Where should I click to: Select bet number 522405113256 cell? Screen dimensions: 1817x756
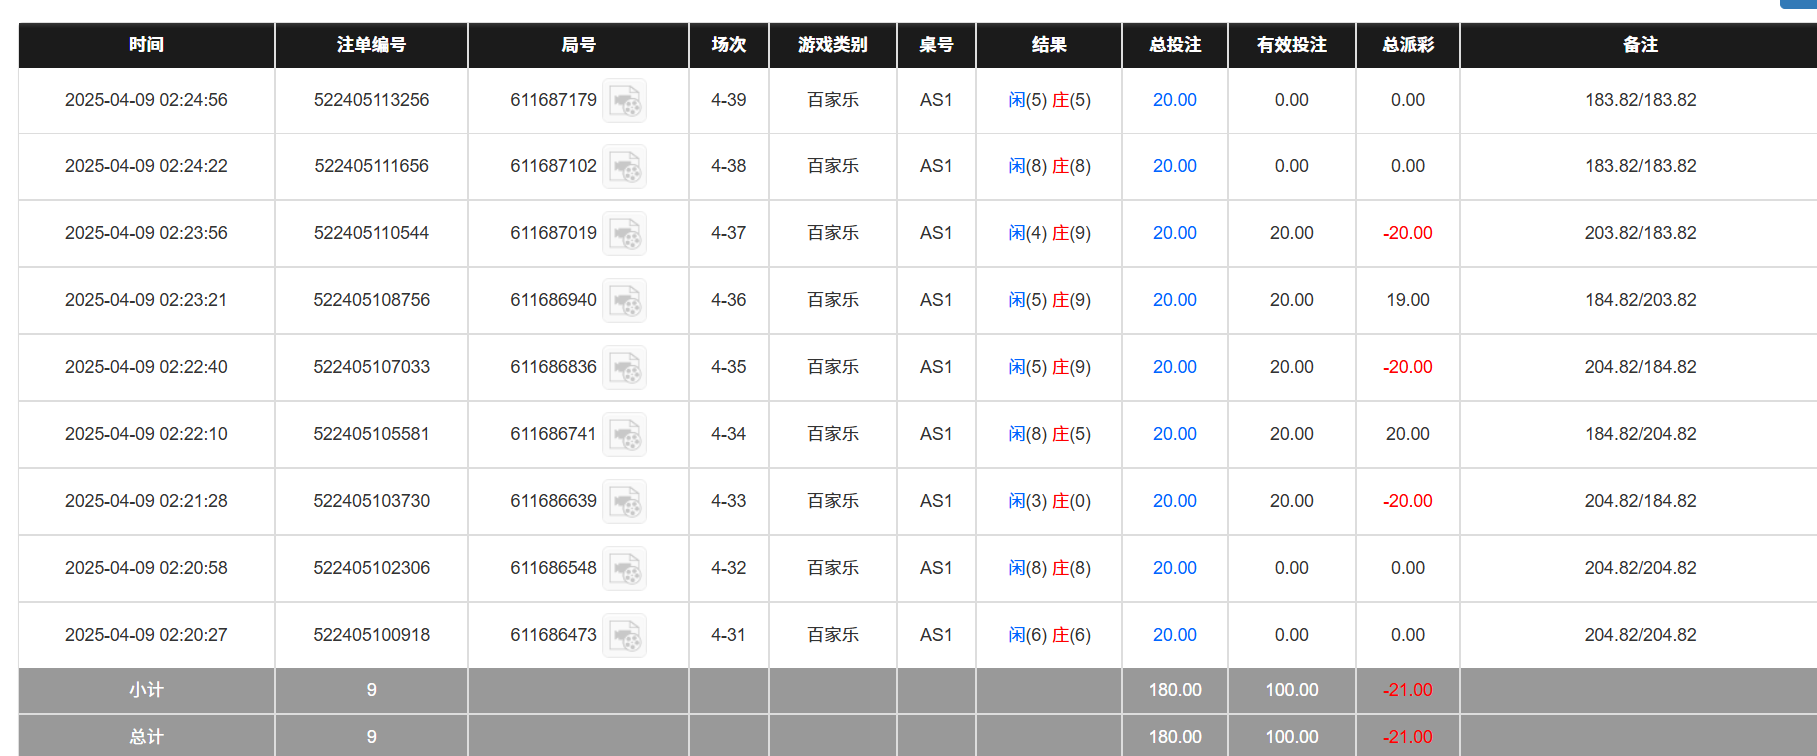click(x=371, y=100)
